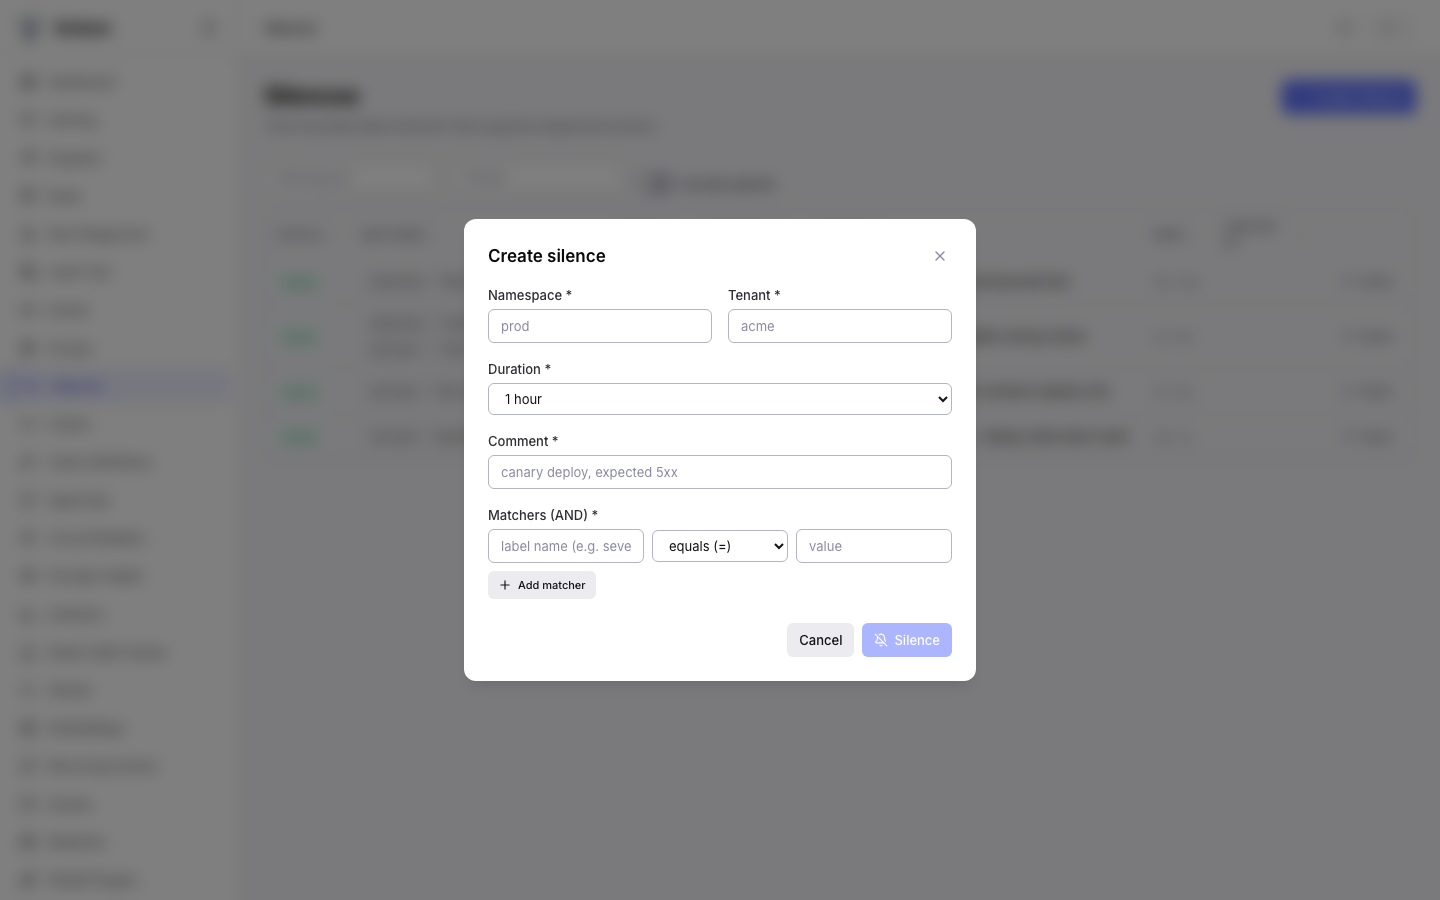The height and width of the screenshot is (900, 1440).
Task: Click the canary deploy Comment input
Action: click(x=720, y=472)
